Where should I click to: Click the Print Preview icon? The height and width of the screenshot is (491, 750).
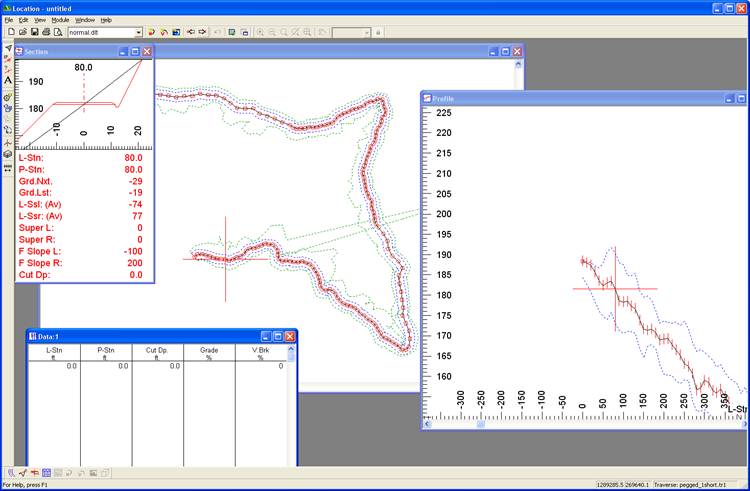(58, 32)
